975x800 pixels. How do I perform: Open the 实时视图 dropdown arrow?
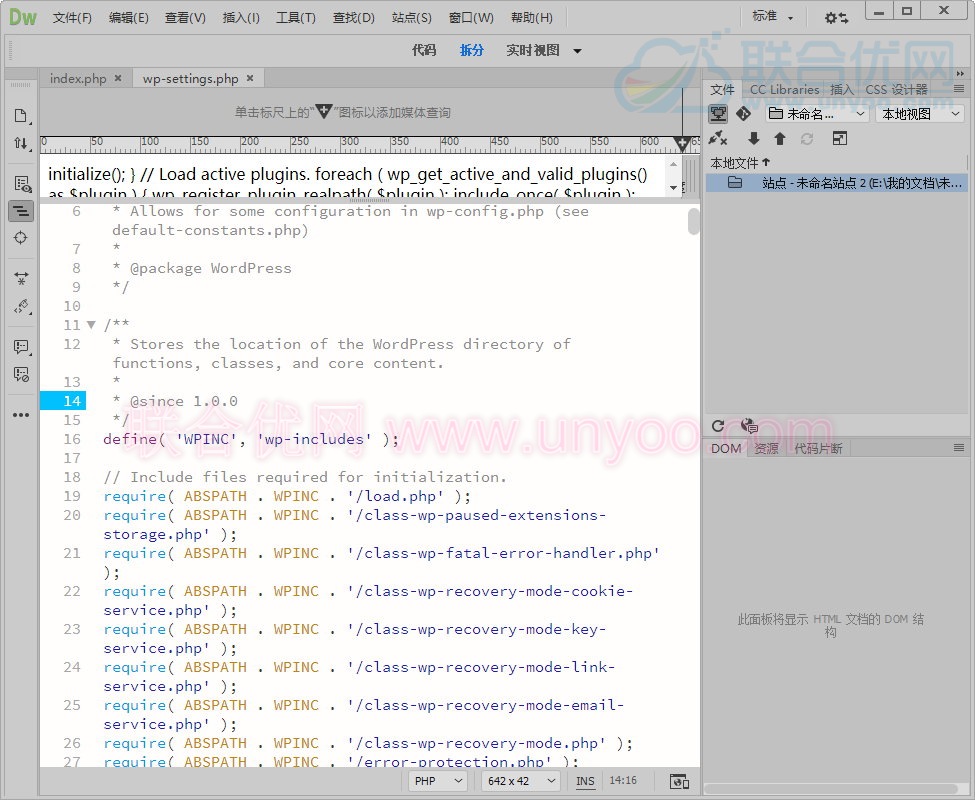click(x=578, y=51)
